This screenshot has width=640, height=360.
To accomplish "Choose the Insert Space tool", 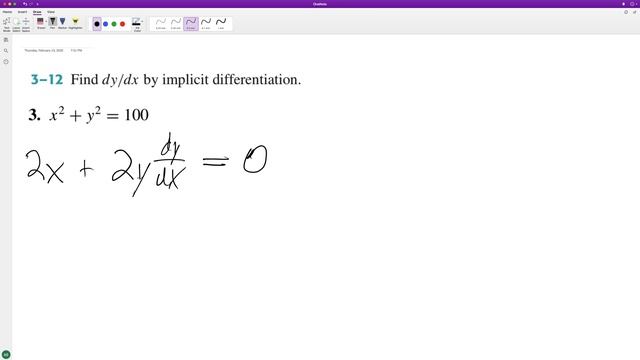I will point(26,24).
